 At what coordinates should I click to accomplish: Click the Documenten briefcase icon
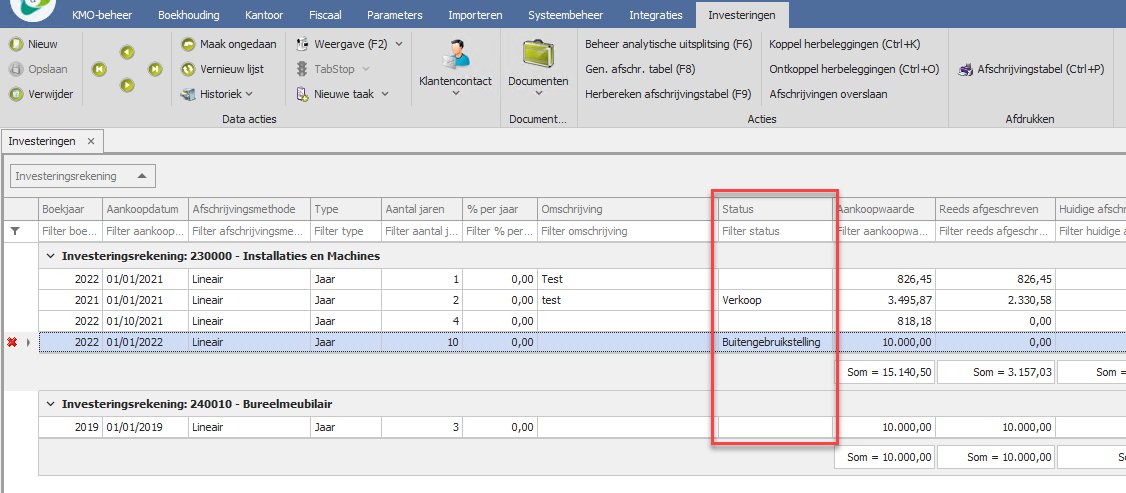538,53
